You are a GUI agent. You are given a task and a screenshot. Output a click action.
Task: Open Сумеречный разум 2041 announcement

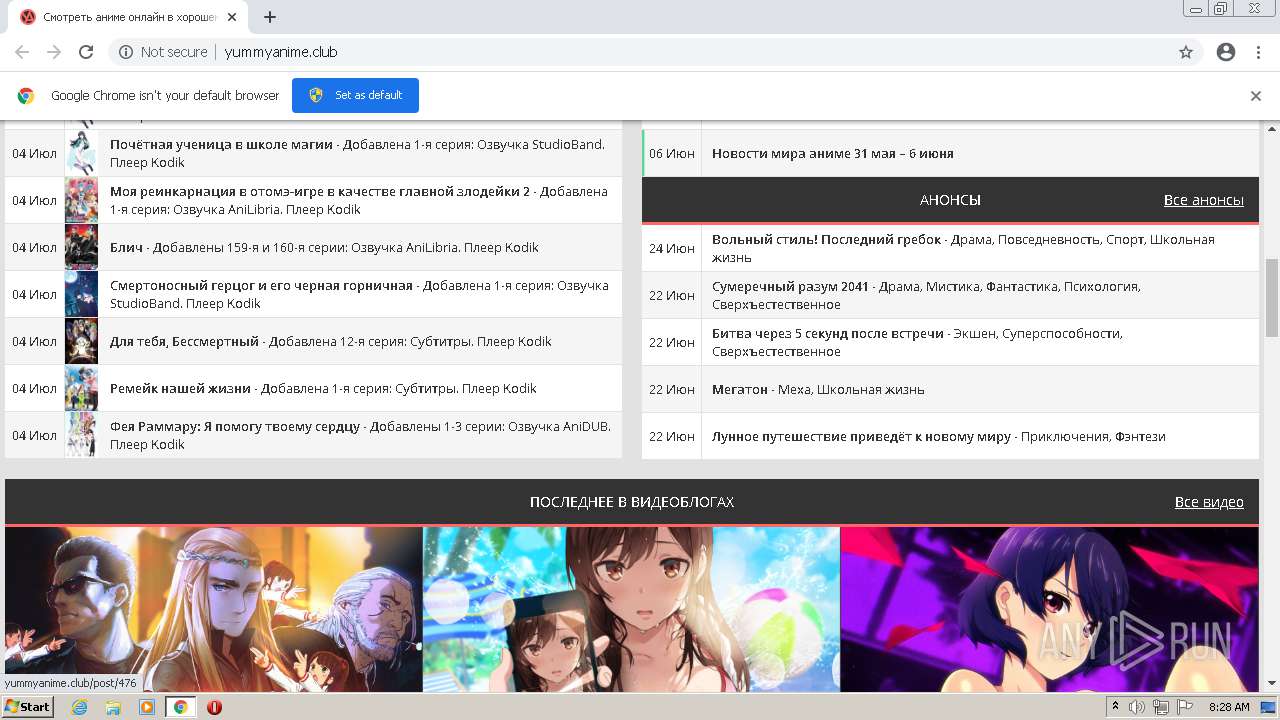pyautogui.click(x=790, y=286)
